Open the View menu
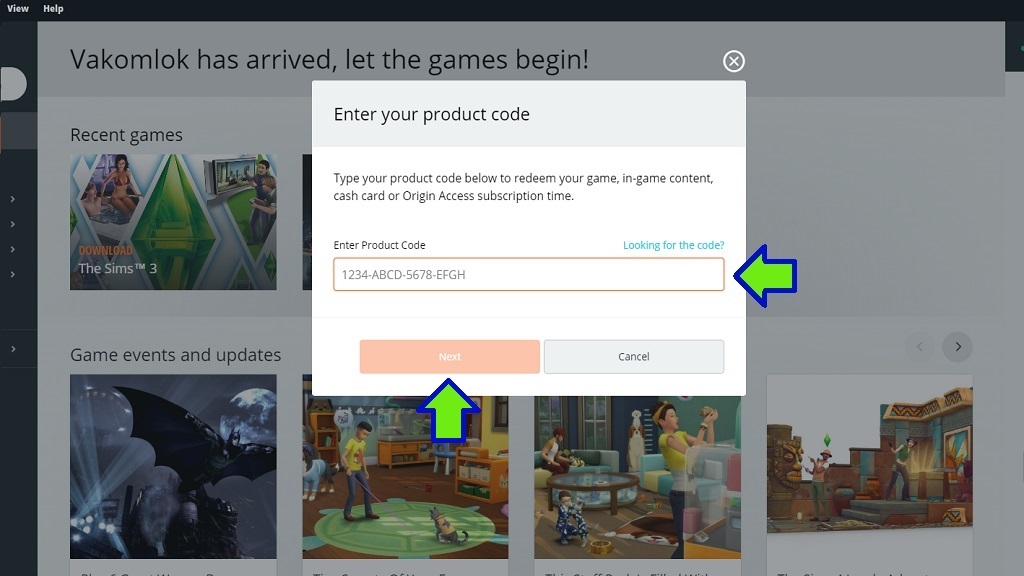 point(18,8)
